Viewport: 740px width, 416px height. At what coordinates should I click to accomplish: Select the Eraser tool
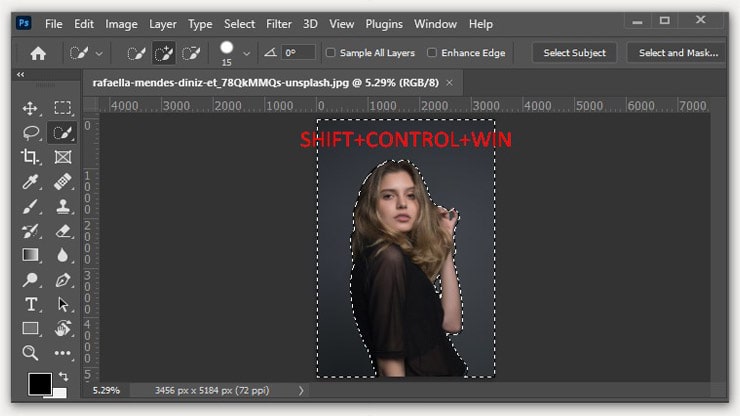click(63, 231)
